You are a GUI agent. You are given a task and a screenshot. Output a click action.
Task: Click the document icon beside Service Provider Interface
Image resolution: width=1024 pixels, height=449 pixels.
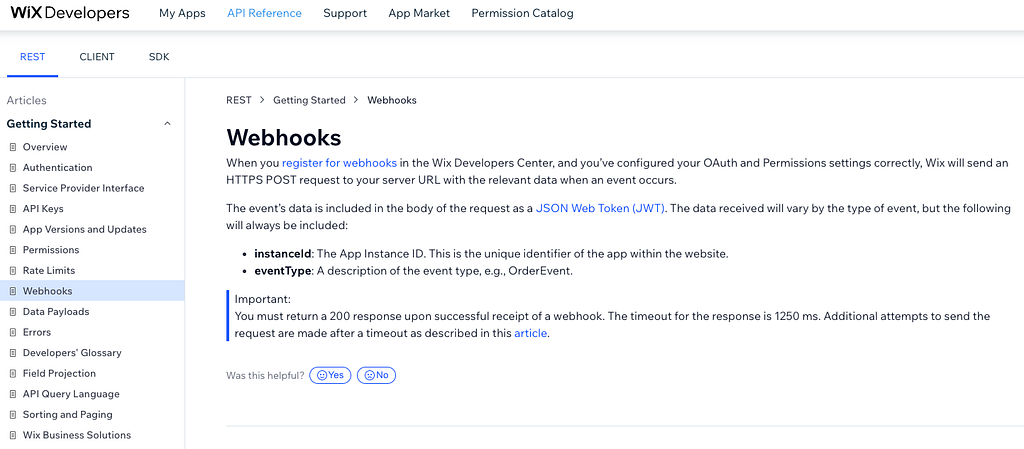(x=13, y=188)
